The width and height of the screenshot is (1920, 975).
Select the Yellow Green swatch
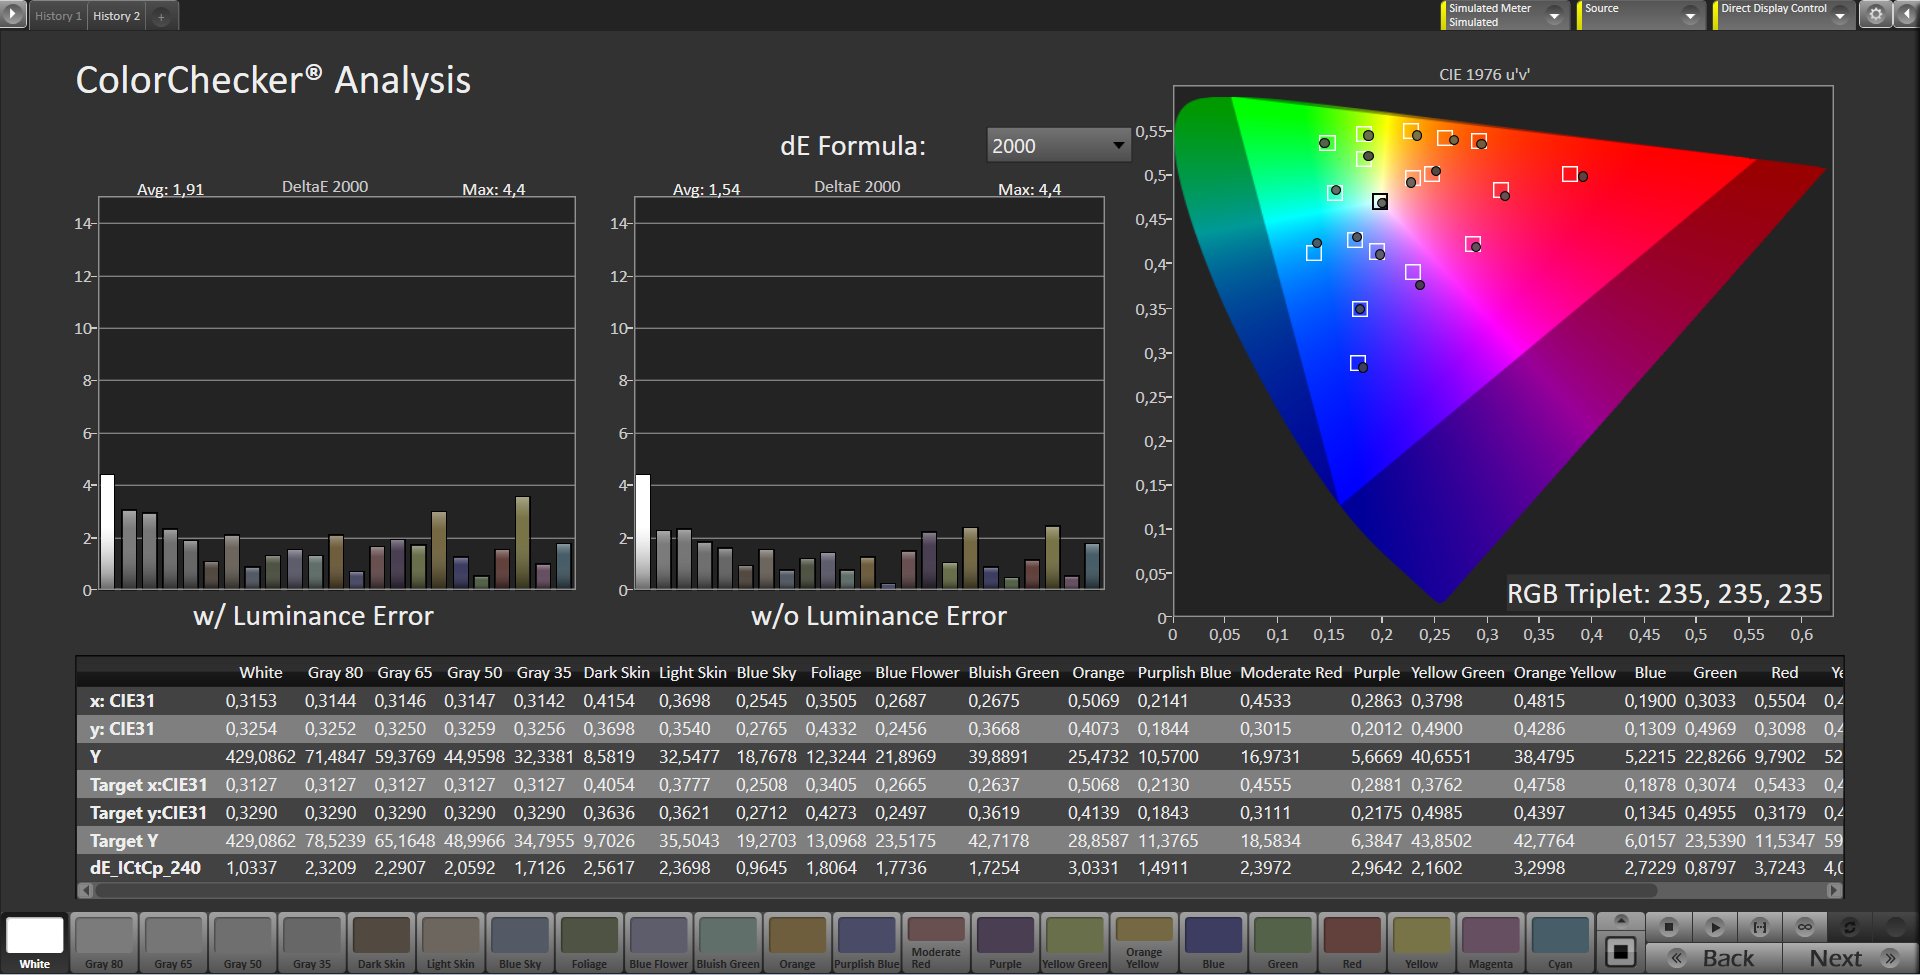coord(1075,942)
